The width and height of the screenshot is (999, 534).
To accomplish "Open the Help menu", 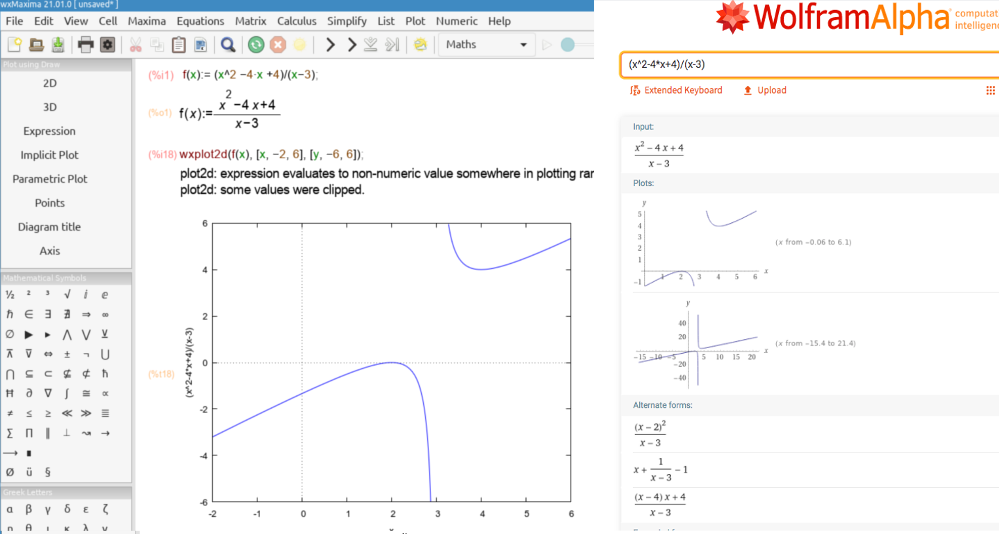I will click(x=500, y=21).
